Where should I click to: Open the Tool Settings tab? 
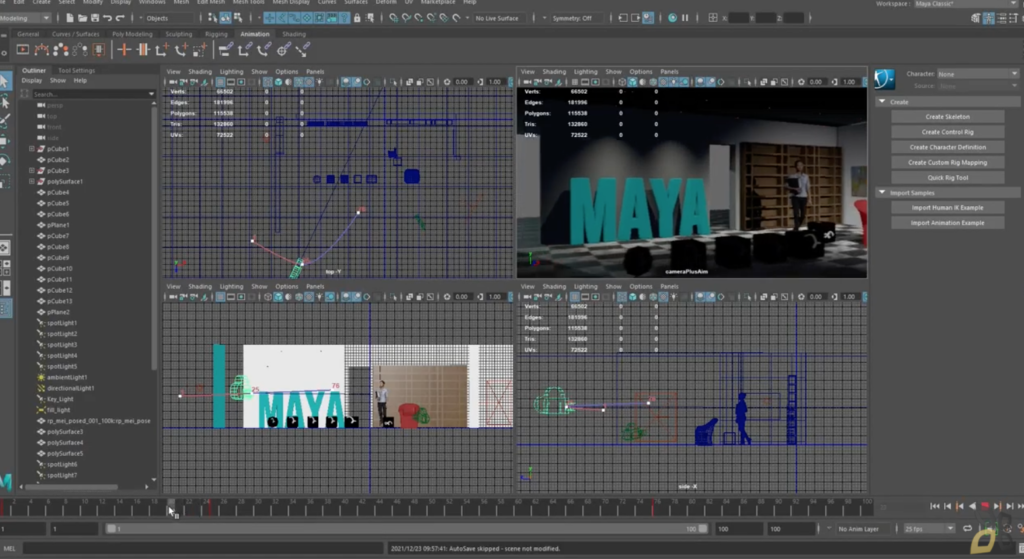pyautogui.click(x=76, y=71)
